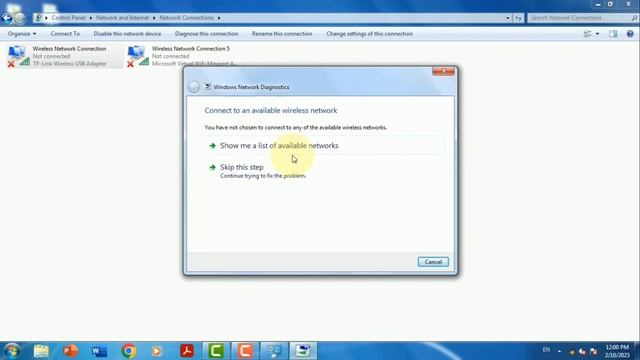Image resolution: width=640 pixels, height=360 pixels.
Task: Open the green Camtasia taskbar icon
Action: [216, 351]
